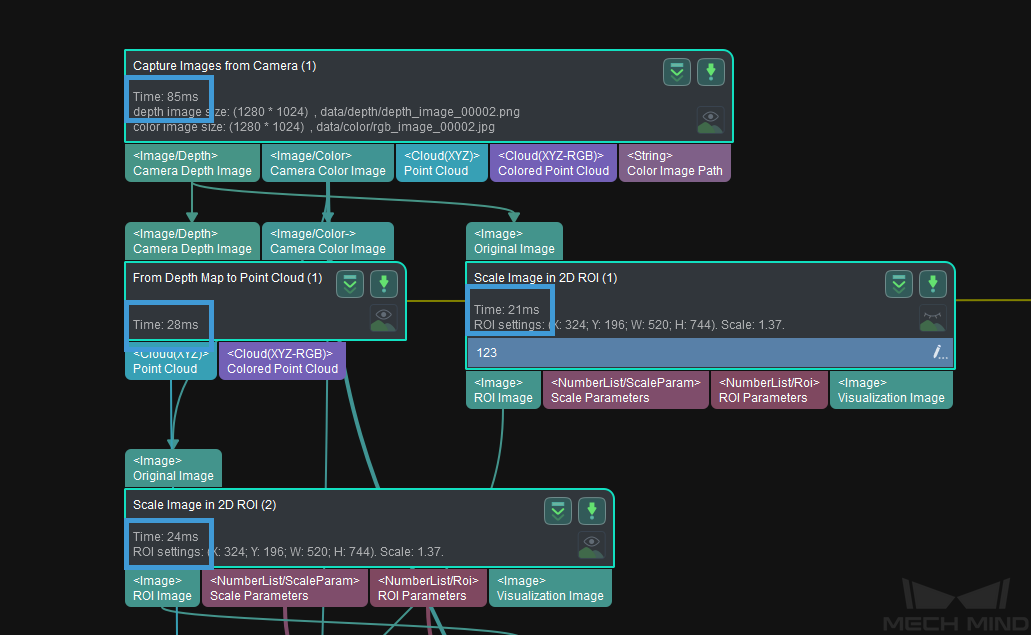Viewport: 1031px width, 635px height.
Task: Click the 123 text field in Scale Image (1)
Action: [x=690, y=353]
